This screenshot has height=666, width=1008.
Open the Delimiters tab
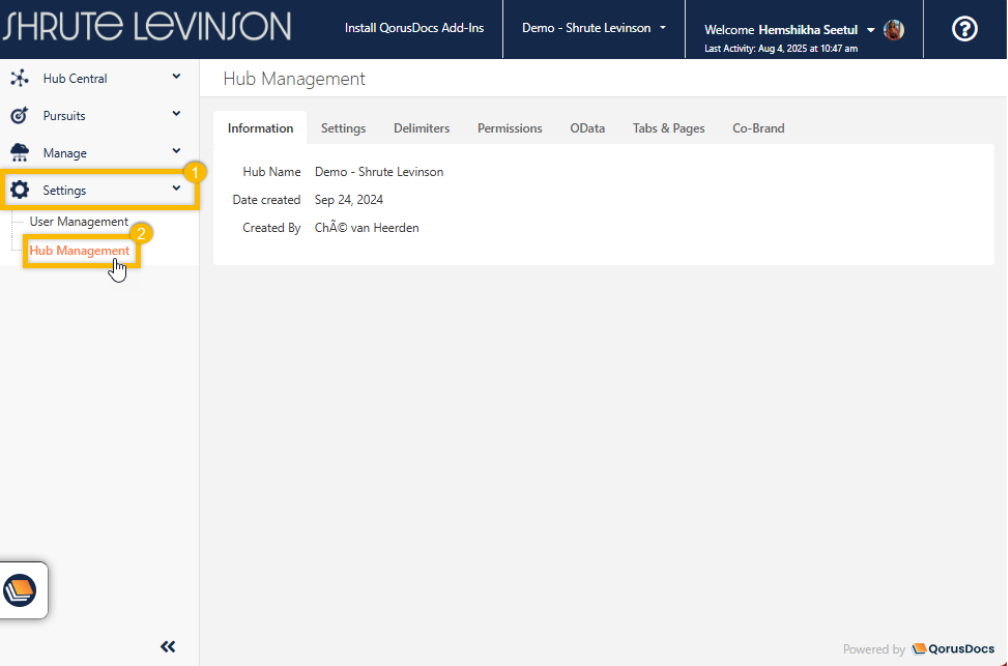421,128
